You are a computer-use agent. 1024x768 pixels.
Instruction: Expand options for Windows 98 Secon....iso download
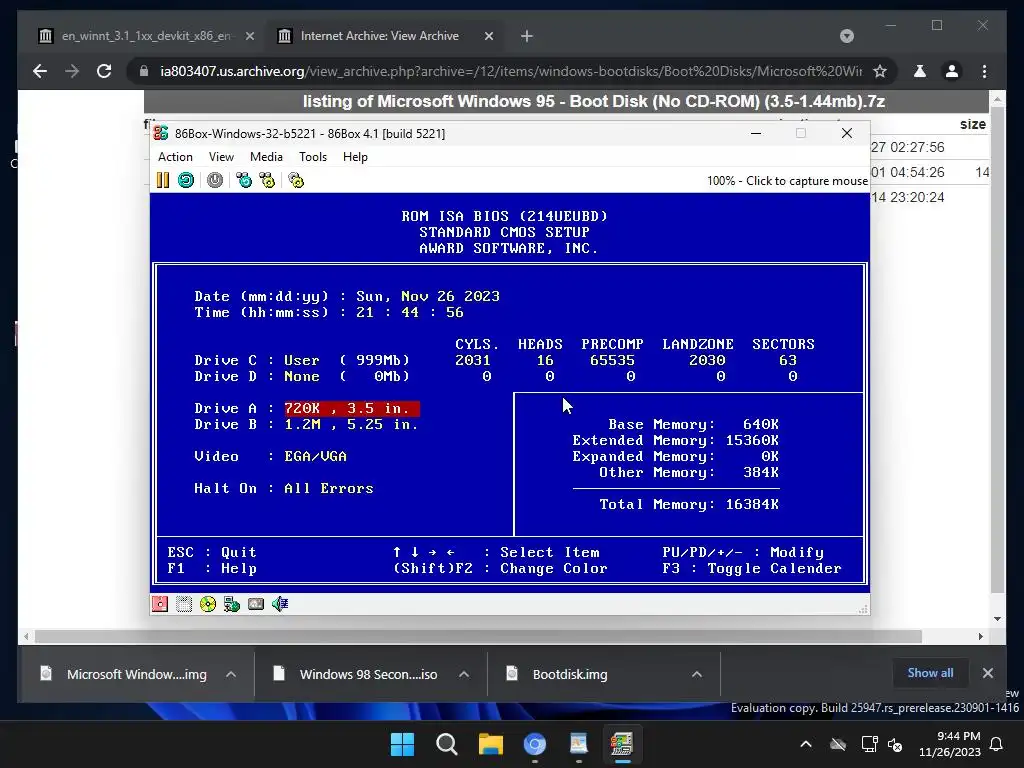464,675
